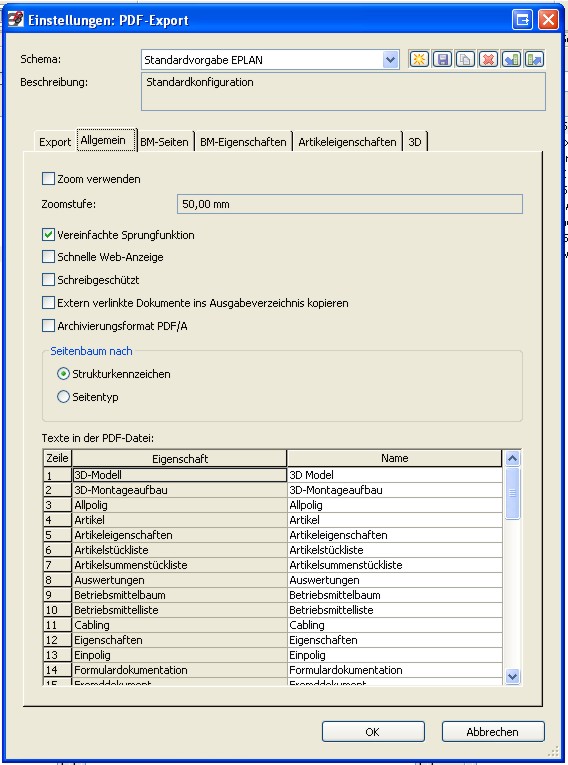Click the Save schema floppy icon
Viewport: 568px width, 765px height.
point(442,60)
